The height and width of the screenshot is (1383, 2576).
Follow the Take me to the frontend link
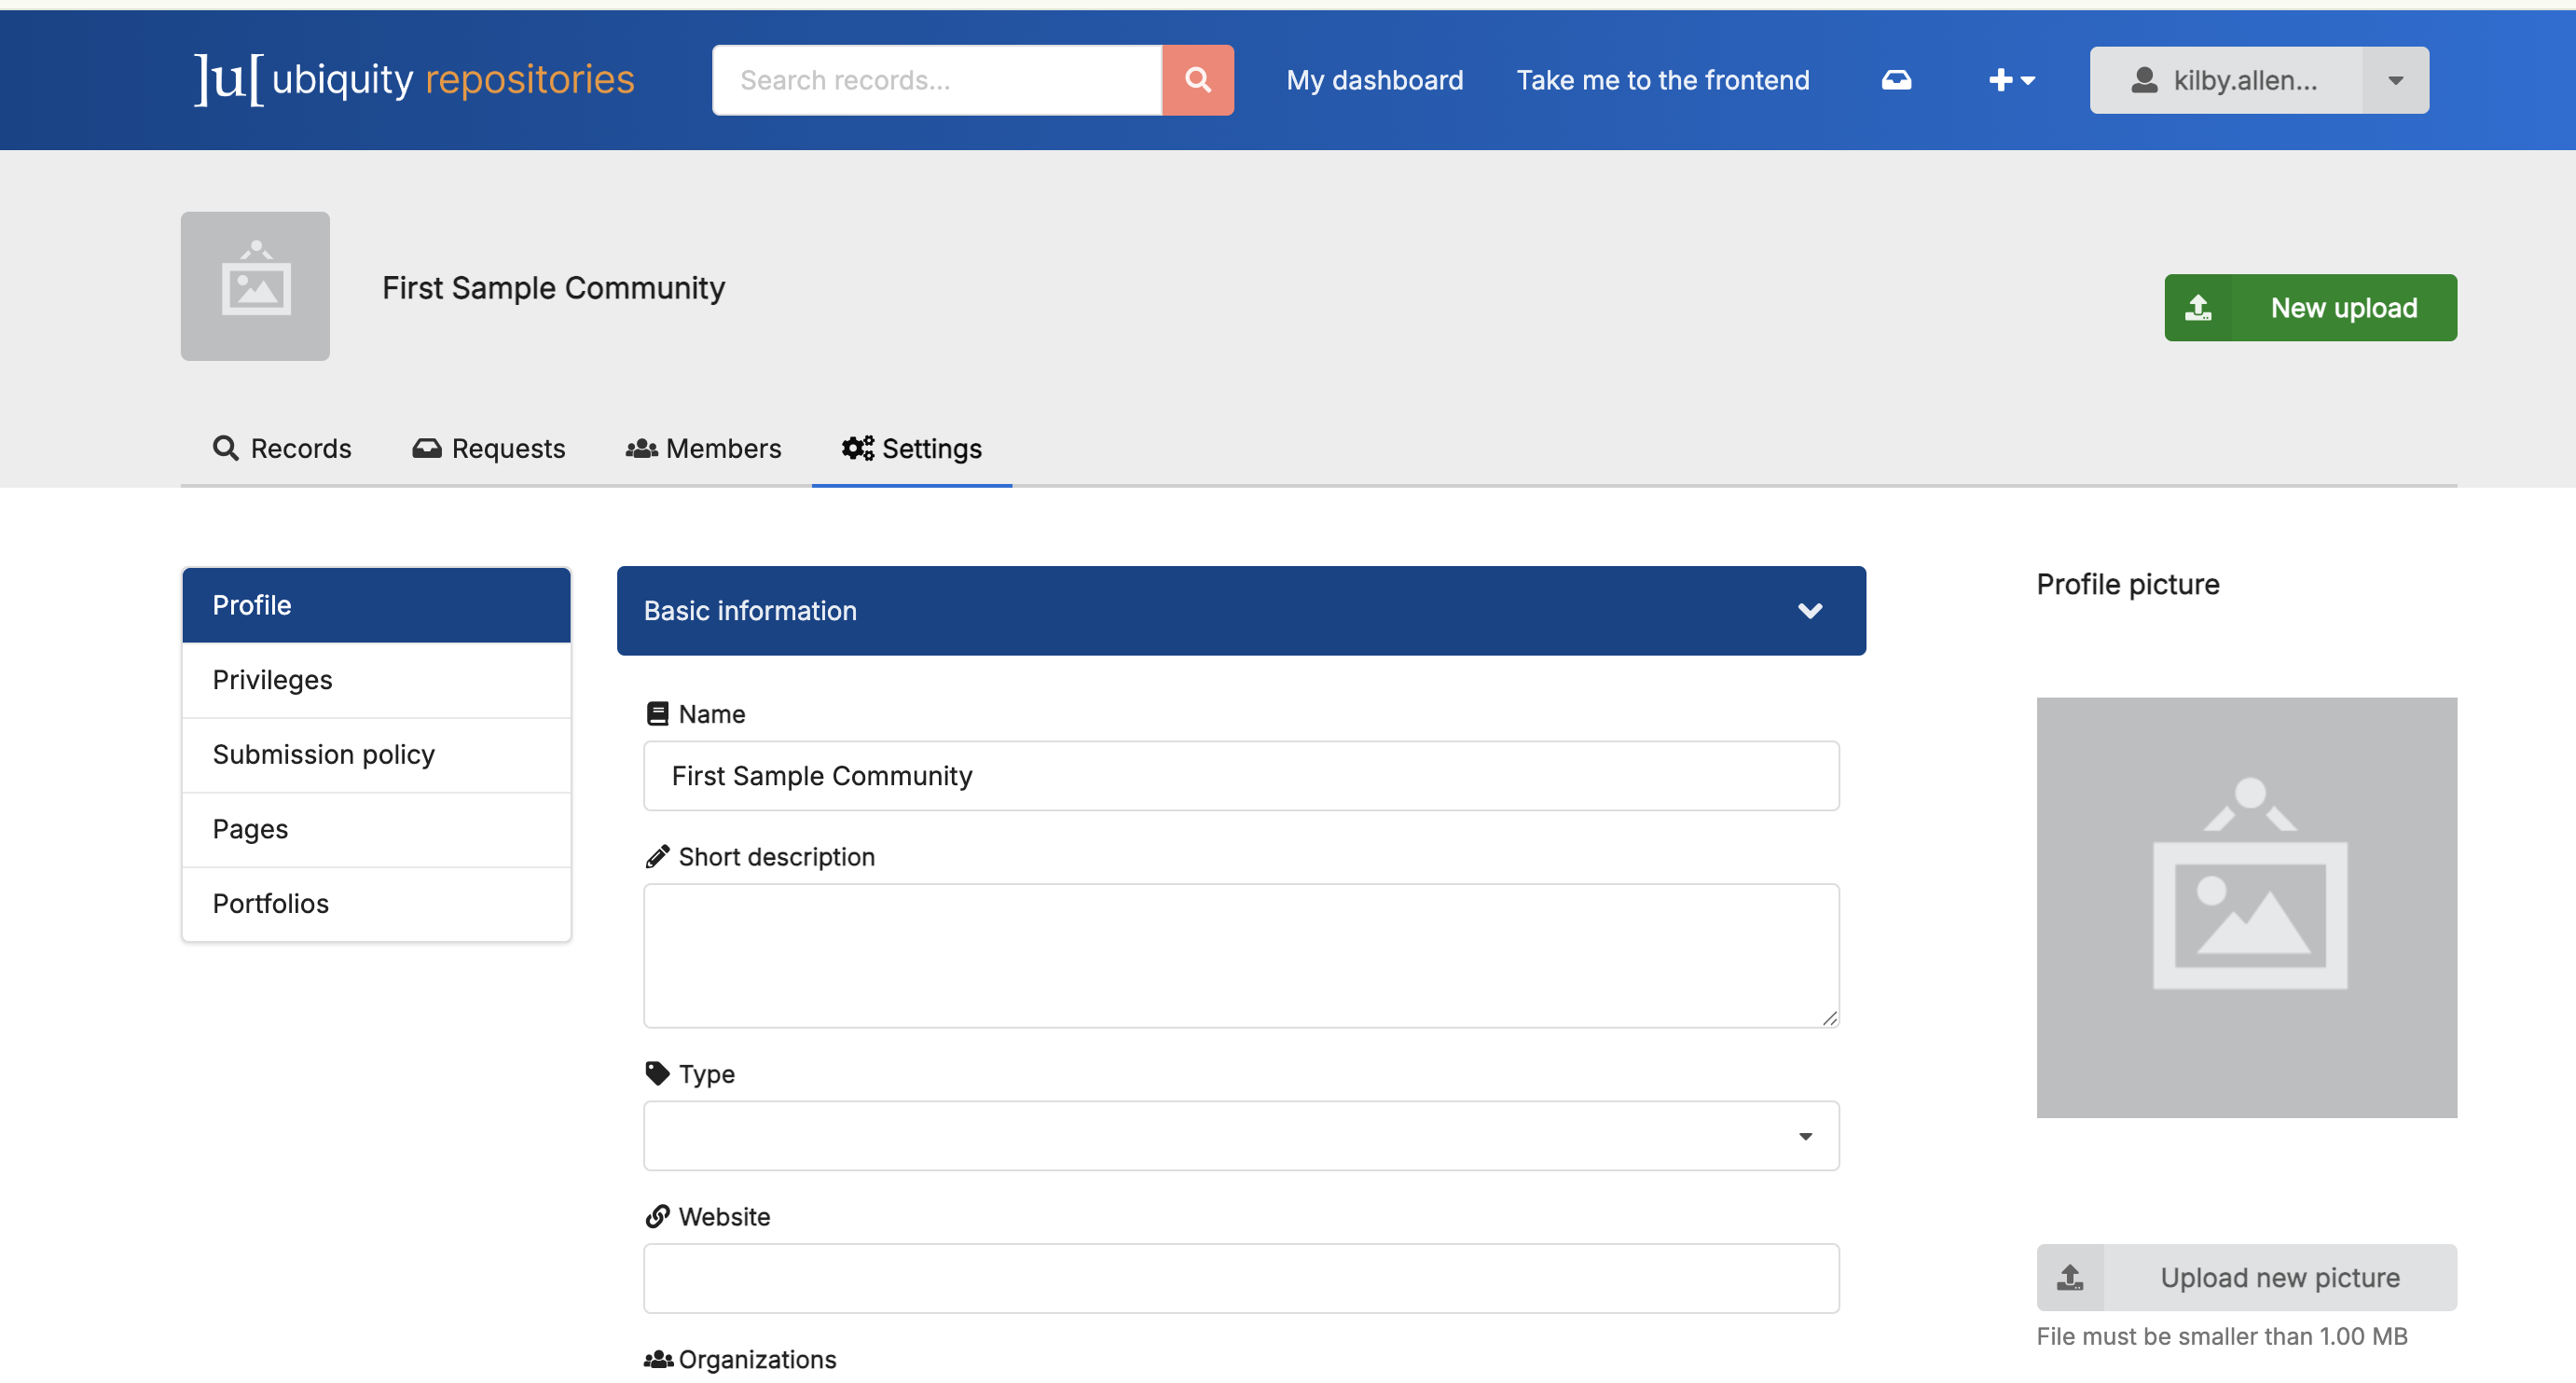tap(1662, 80)
